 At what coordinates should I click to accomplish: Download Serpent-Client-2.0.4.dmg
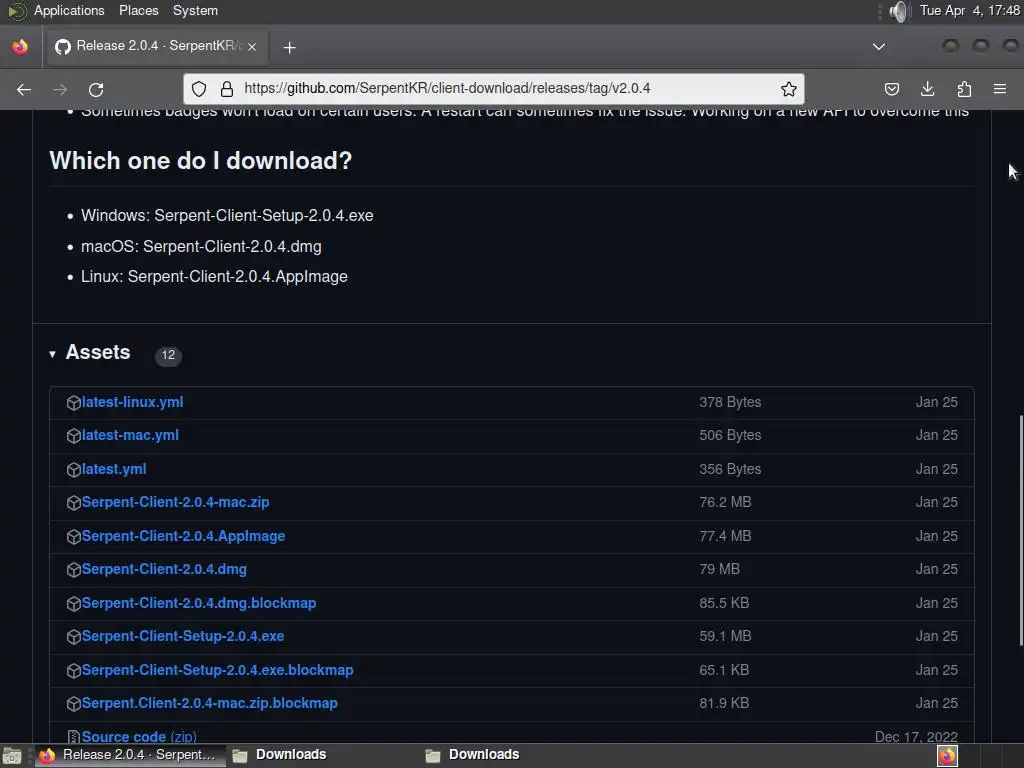click(x=164, y=569)
